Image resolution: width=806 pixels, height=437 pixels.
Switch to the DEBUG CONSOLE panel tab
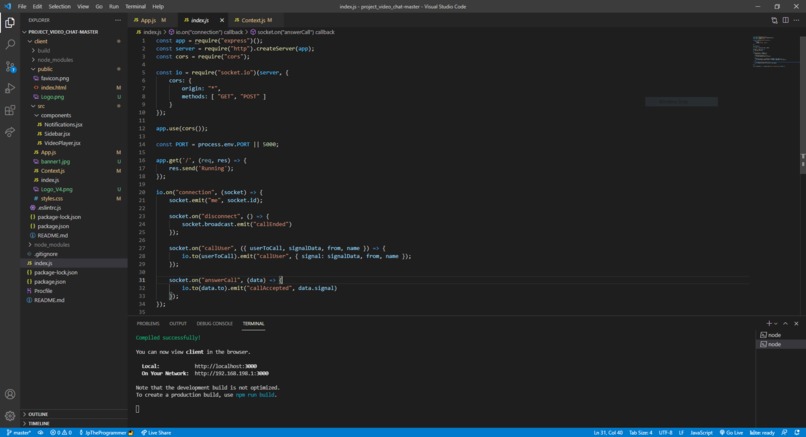[214, 323]
